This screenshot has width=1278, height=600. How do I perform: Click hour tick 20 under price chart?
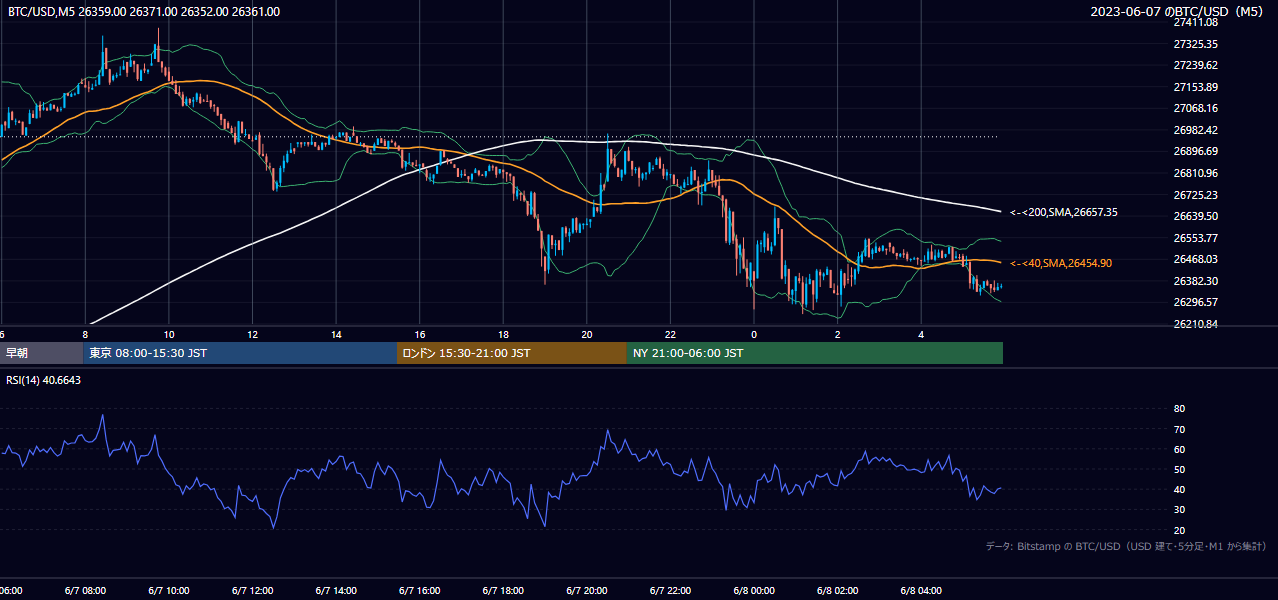click(586, 334)
